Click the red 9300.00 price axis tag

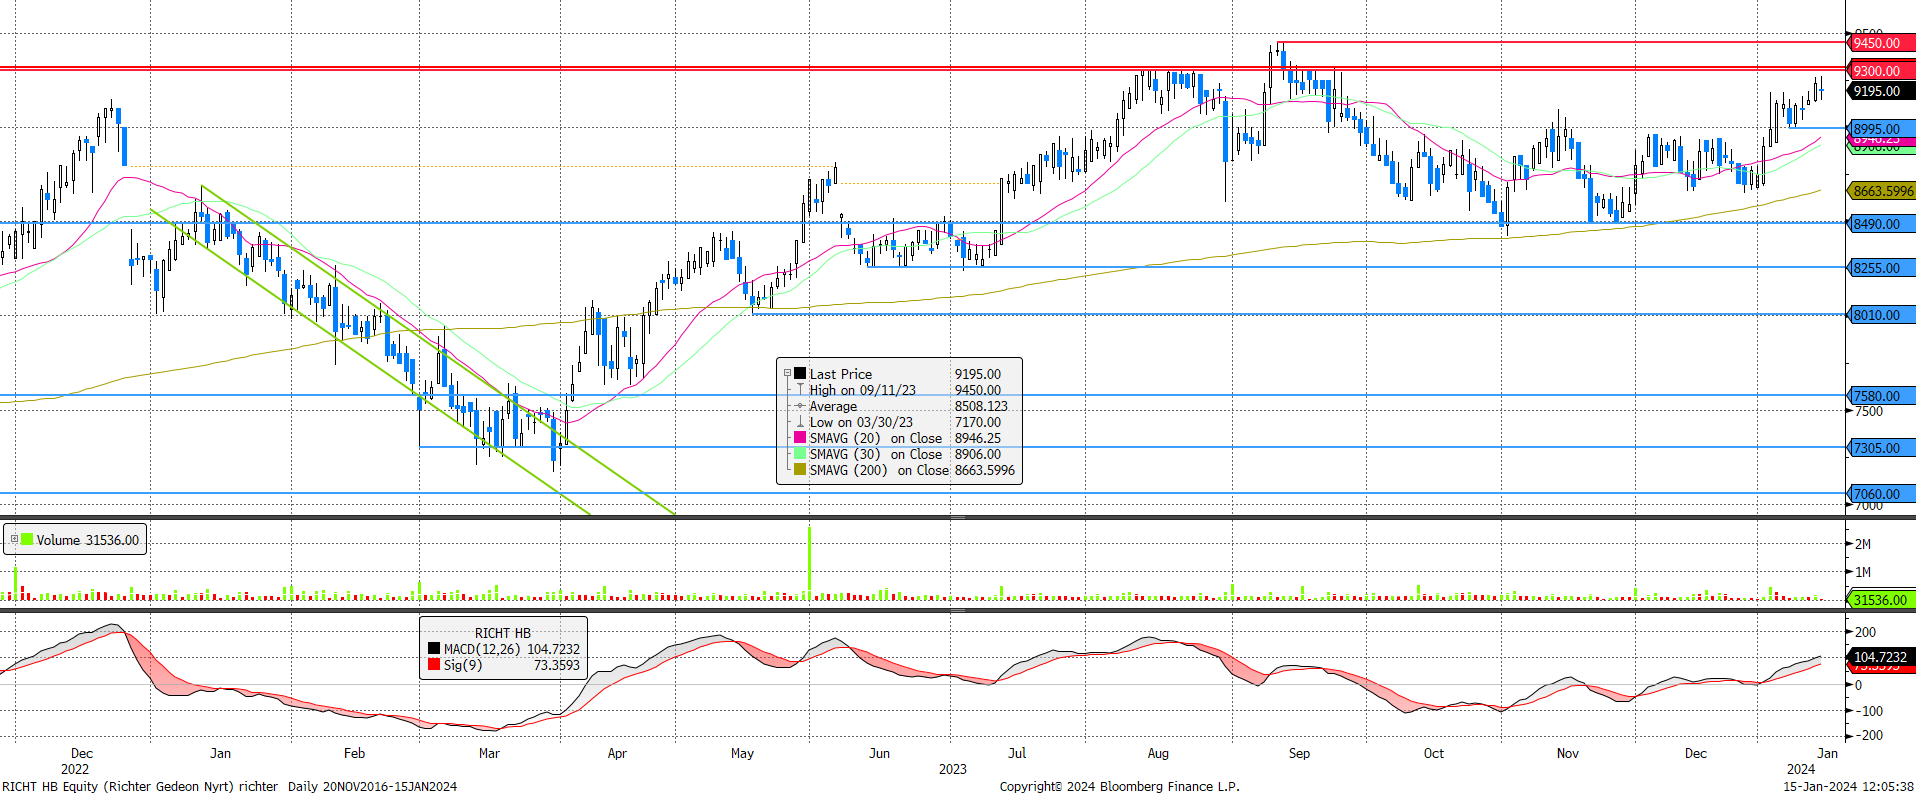1880,71
